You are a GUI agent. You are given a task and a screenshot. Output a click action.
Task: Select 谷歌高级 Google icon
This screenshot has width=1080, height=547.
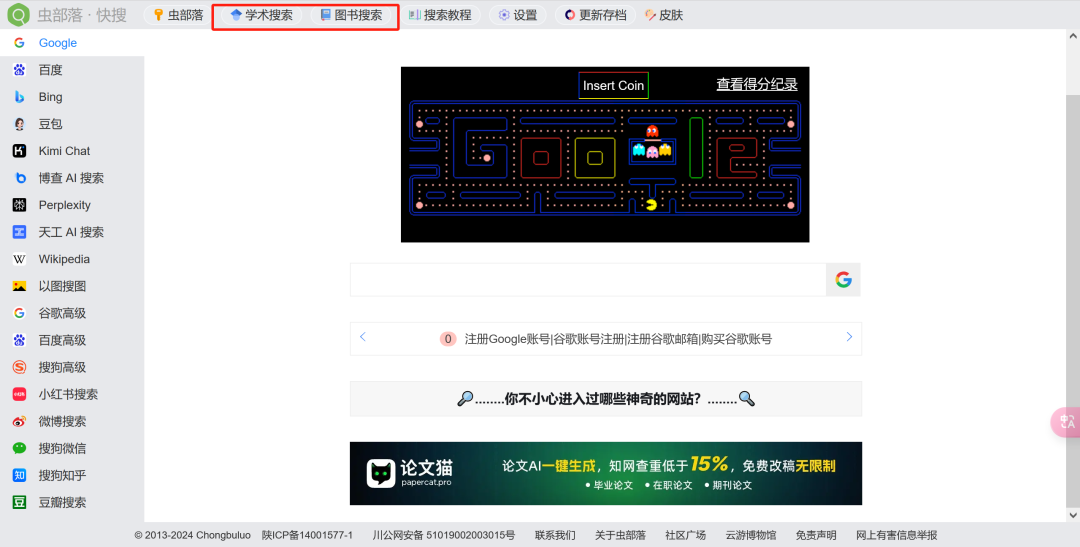tap(19, 313)
